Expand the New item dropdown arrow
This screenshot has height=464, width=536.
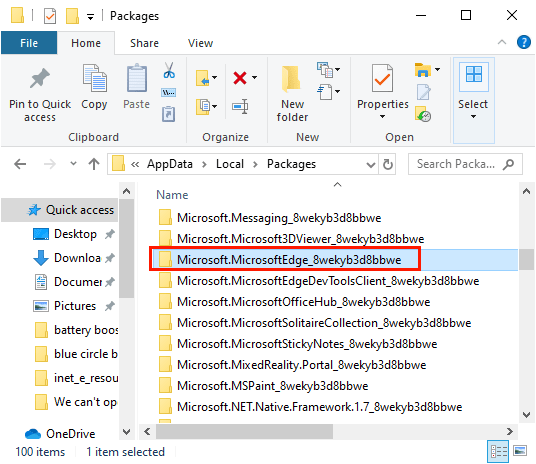pos(337,69)
